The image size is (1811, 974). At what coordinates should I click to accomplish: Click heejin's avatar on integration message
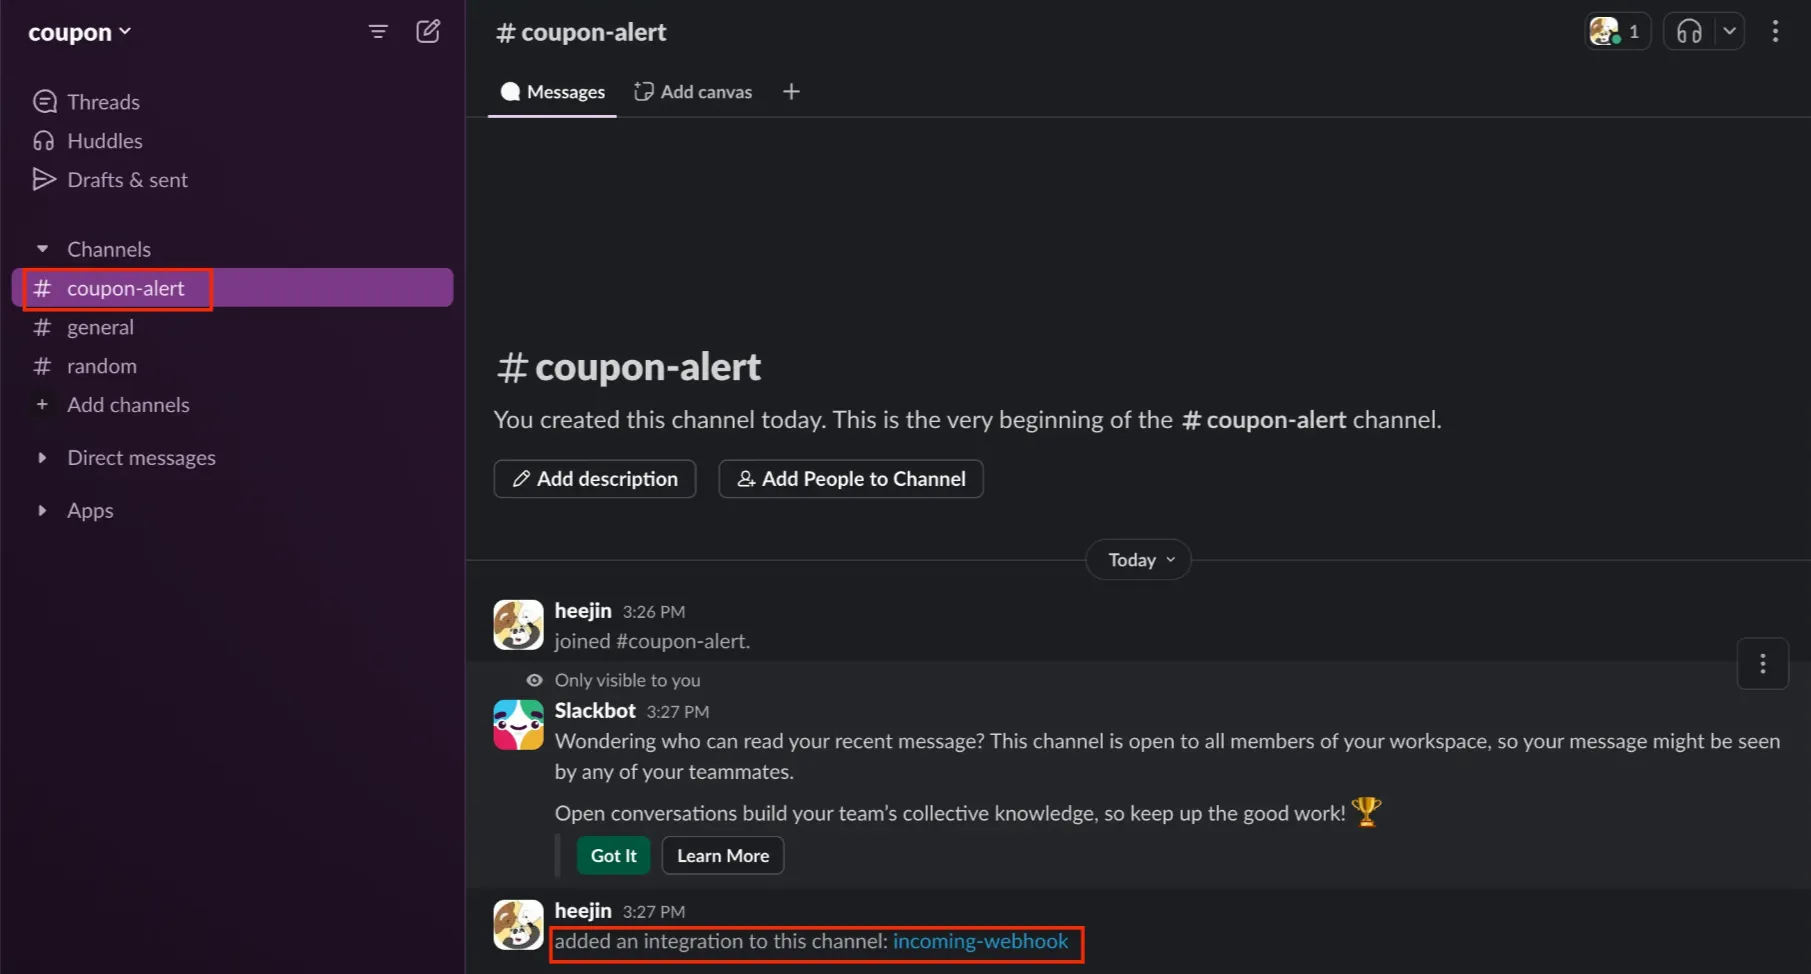[518, 925]
